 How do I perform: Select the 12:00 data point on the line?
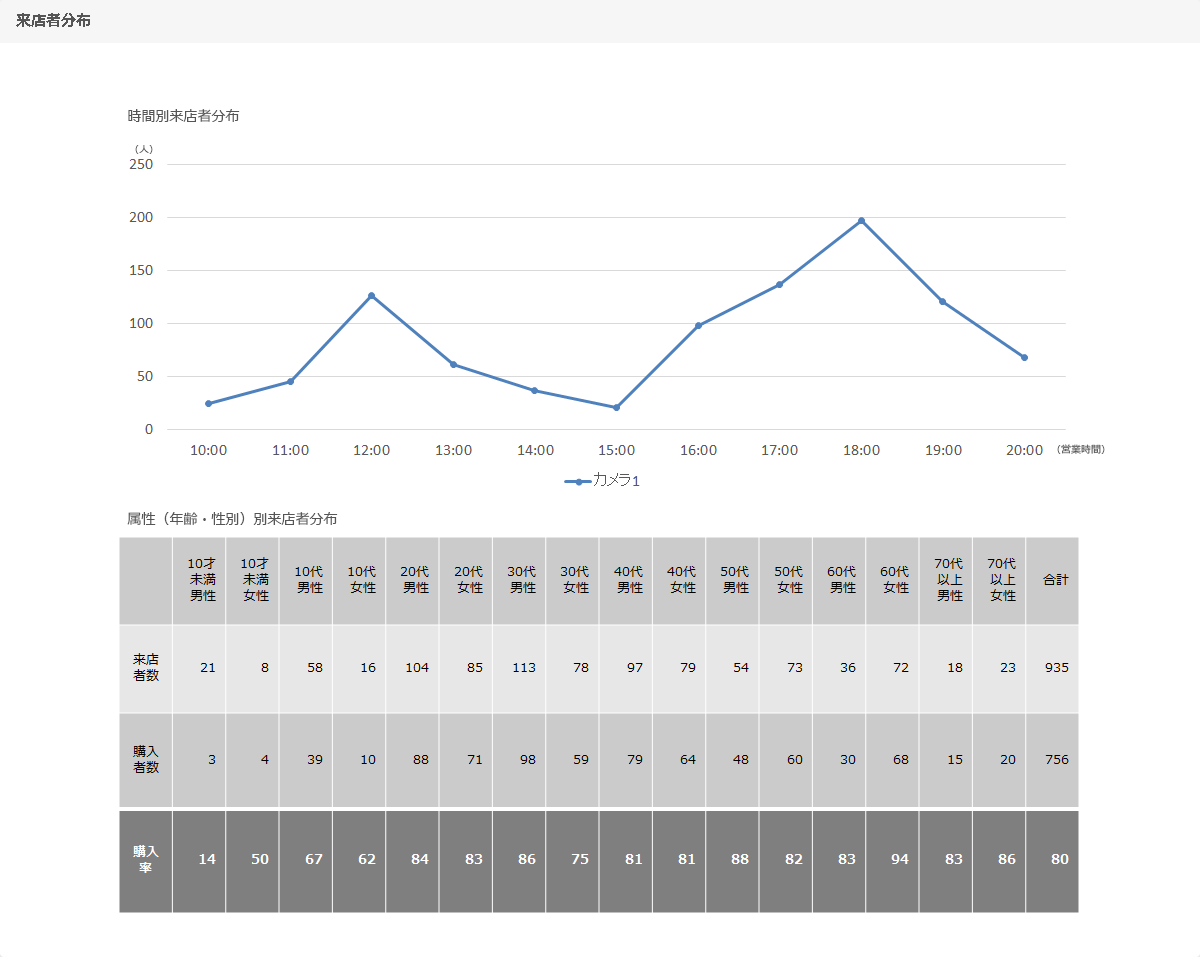click(x=371, y=296)
